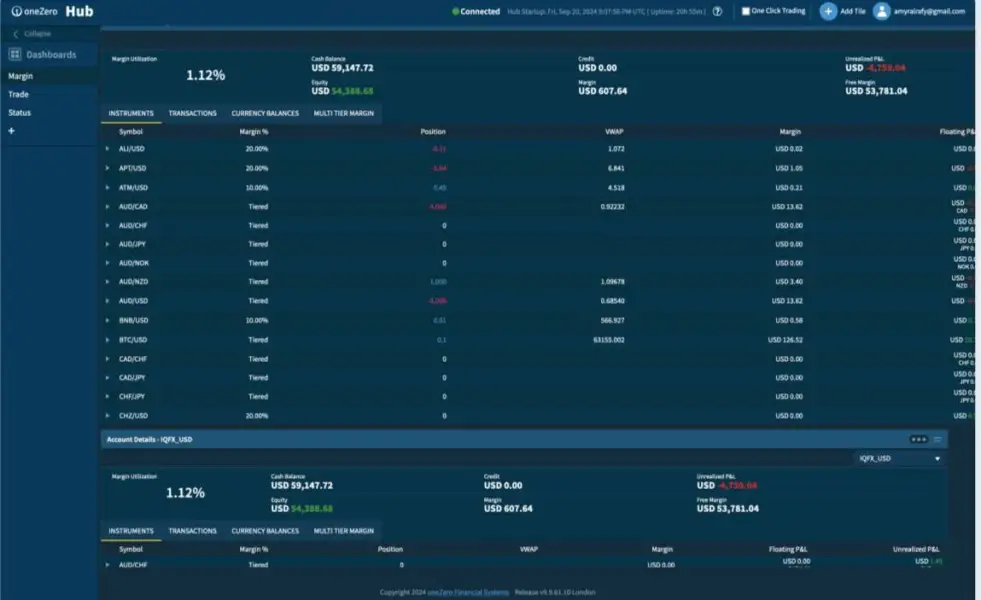Open the user profile avatar icon
The image size is (981, 600).
pos(882,11)
